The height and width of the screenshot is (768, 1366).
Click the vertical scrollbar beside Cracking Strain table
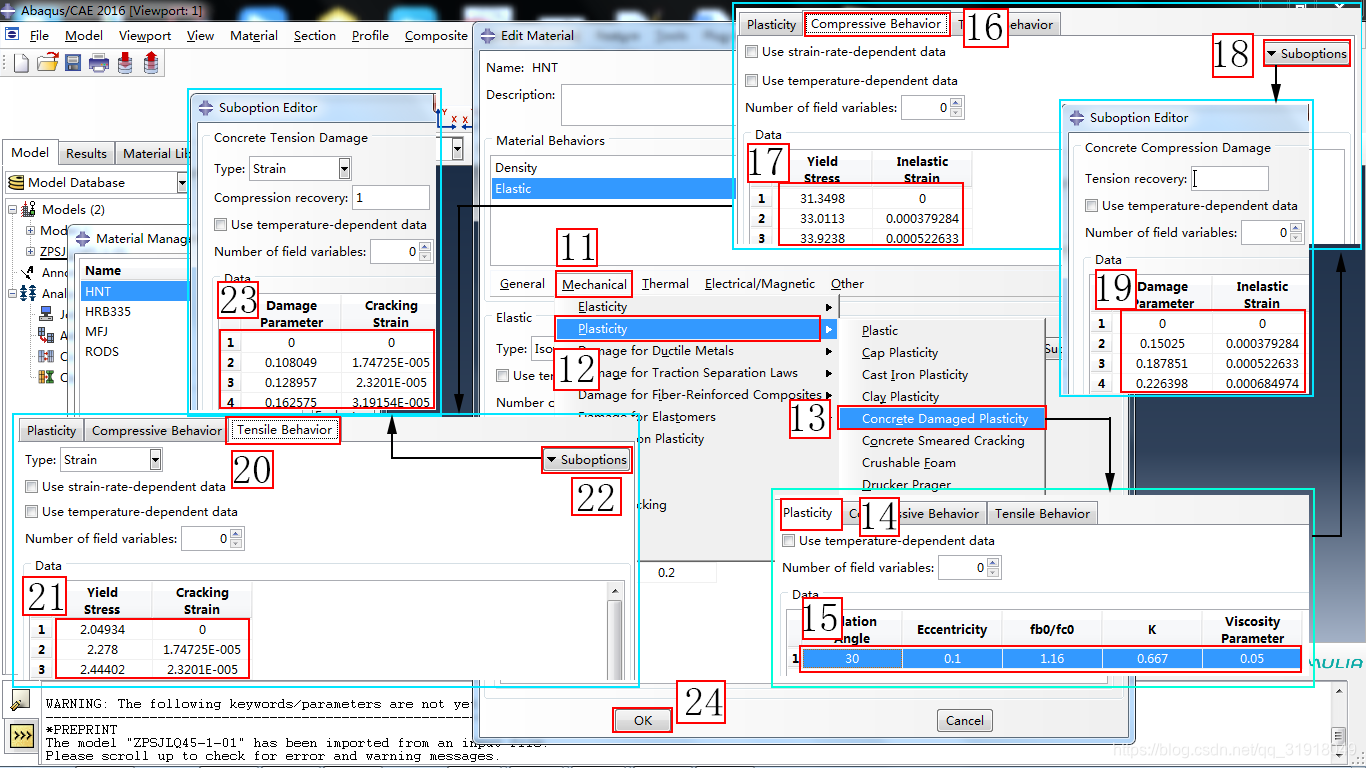pyautogui.click(x=614, y=631)
